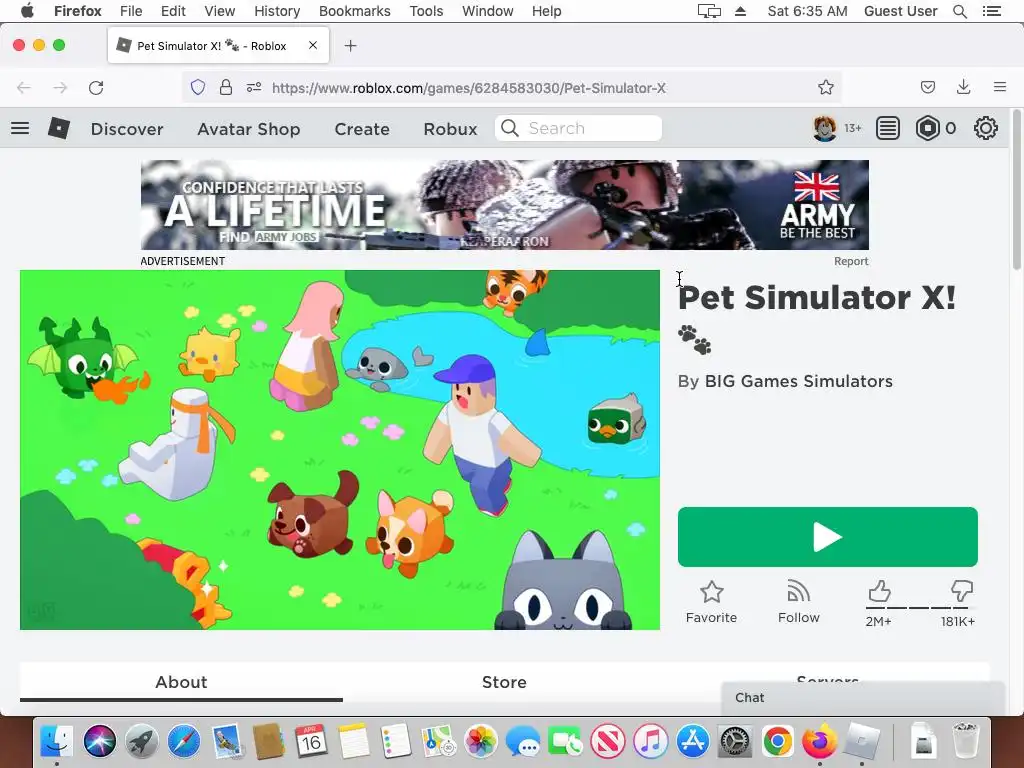Open the Roblox settings gear icon

(x=985, y=128)
